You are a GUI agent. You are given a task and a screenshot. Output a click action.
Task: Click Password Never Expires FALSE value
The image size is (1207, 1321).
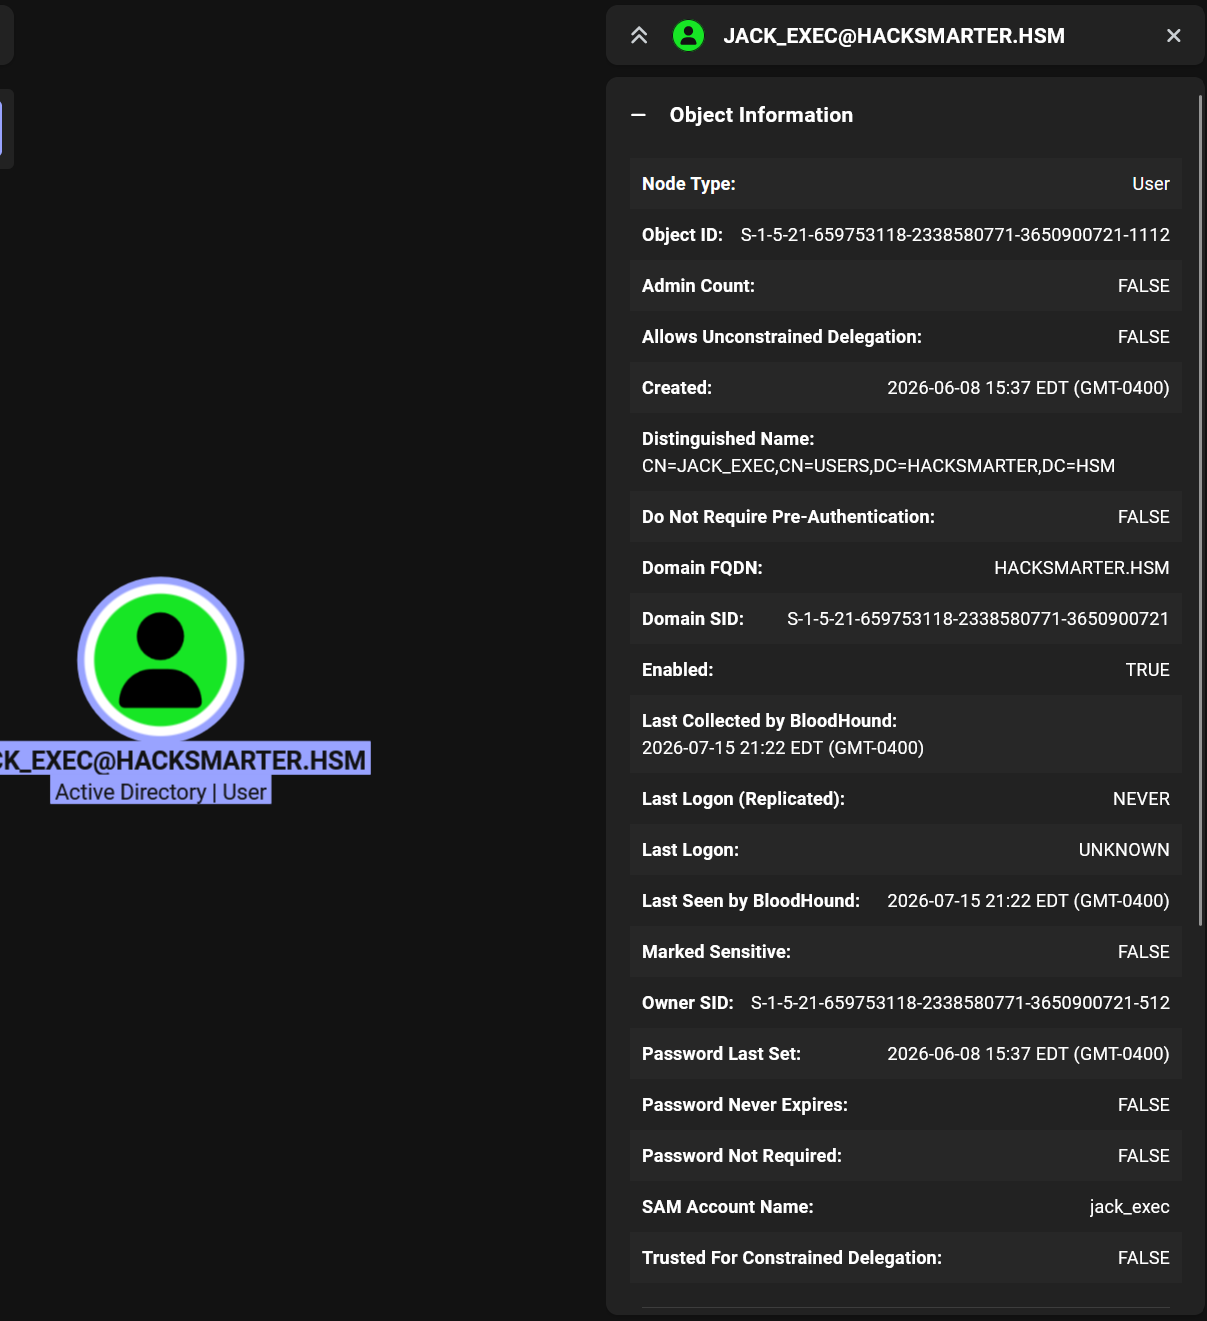1144,1105
